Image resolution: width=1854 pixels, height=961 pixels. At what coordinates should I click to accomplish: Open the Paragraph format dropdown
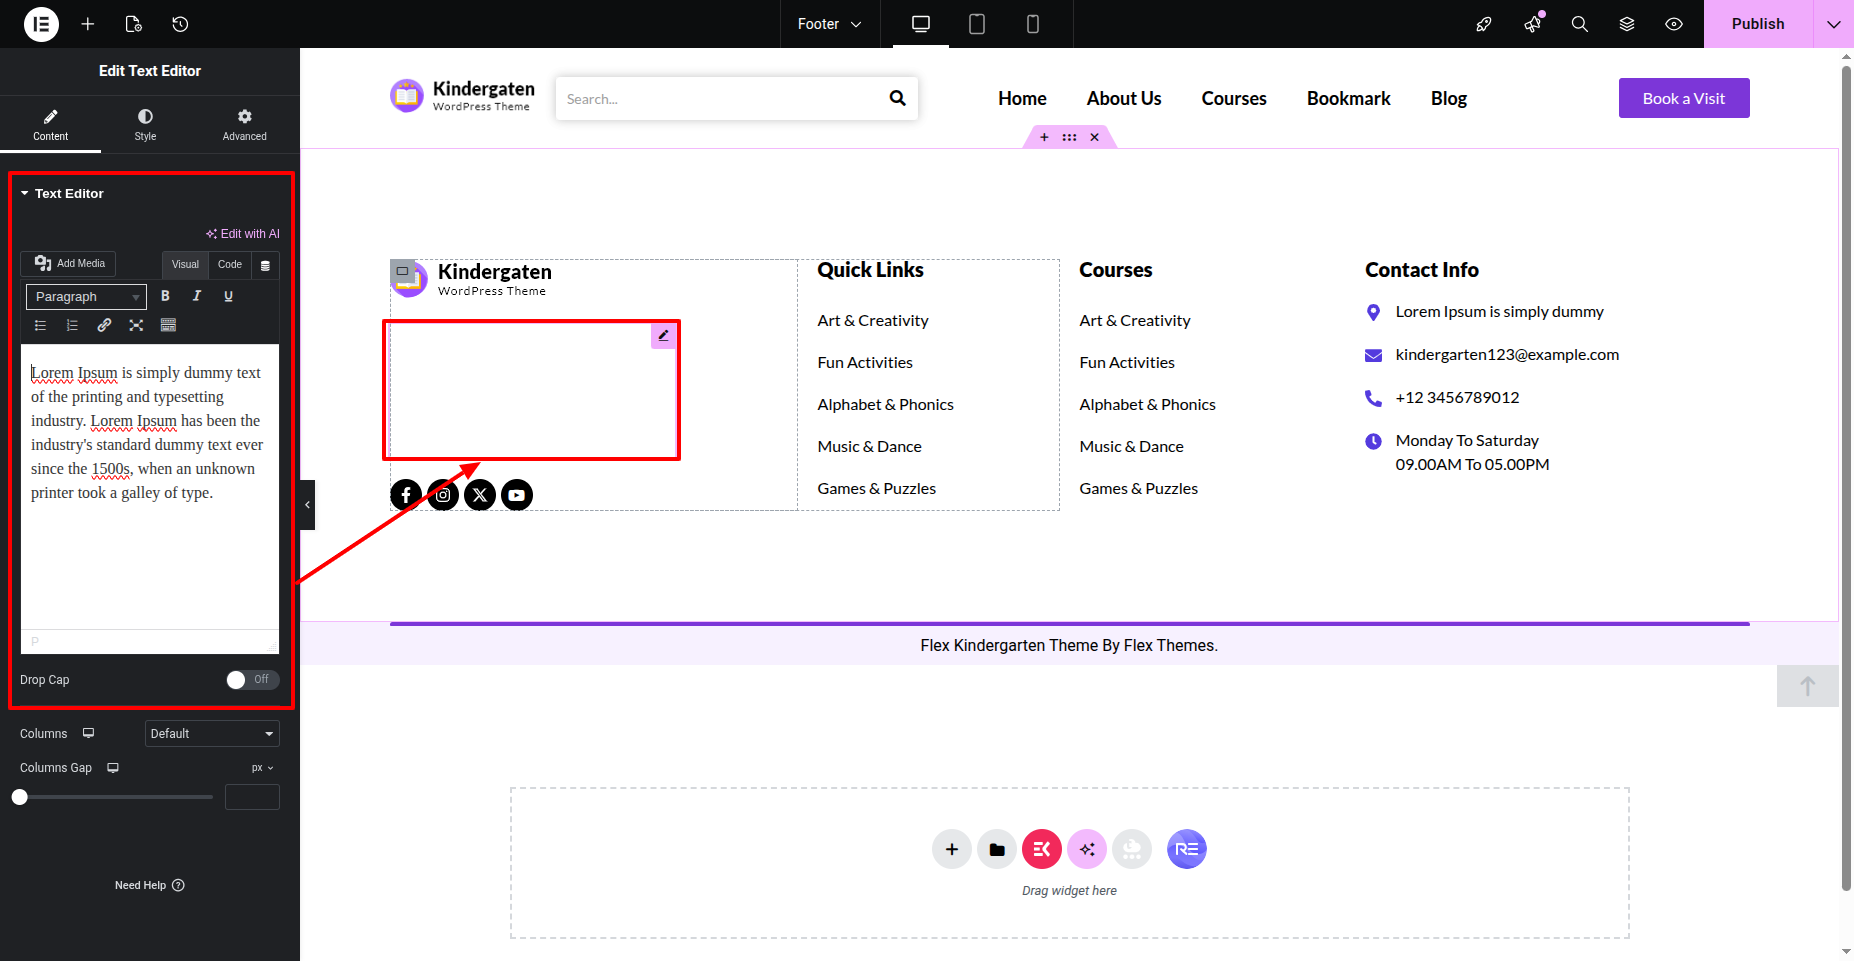(86, 297)
